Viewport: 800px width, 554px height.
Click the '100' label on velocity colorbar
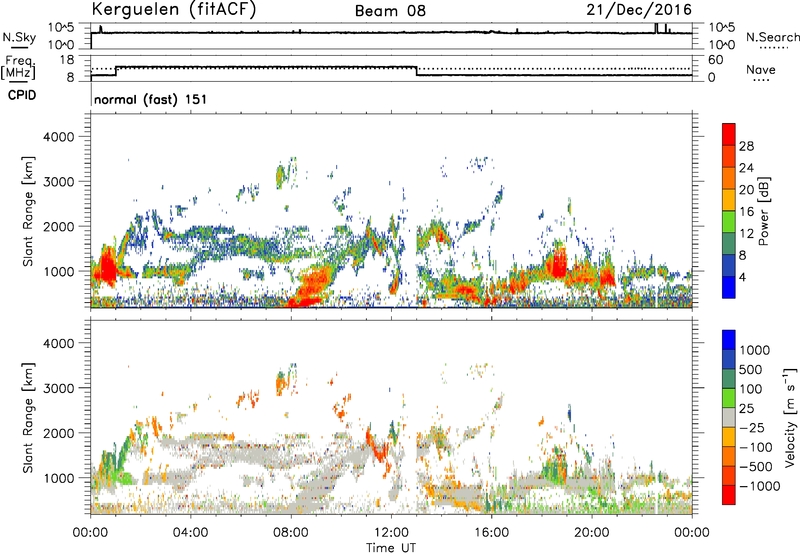pyautogui.click(x=751, y=389)
